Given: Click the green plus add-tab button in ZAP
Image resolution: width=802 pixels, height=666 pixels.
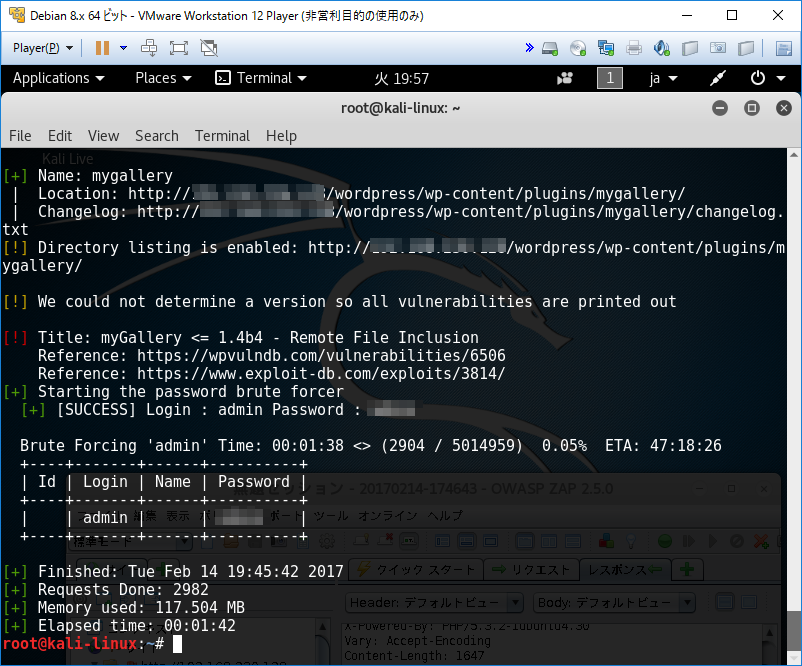Looking at the screenshot, I should [x=687, y=569].
